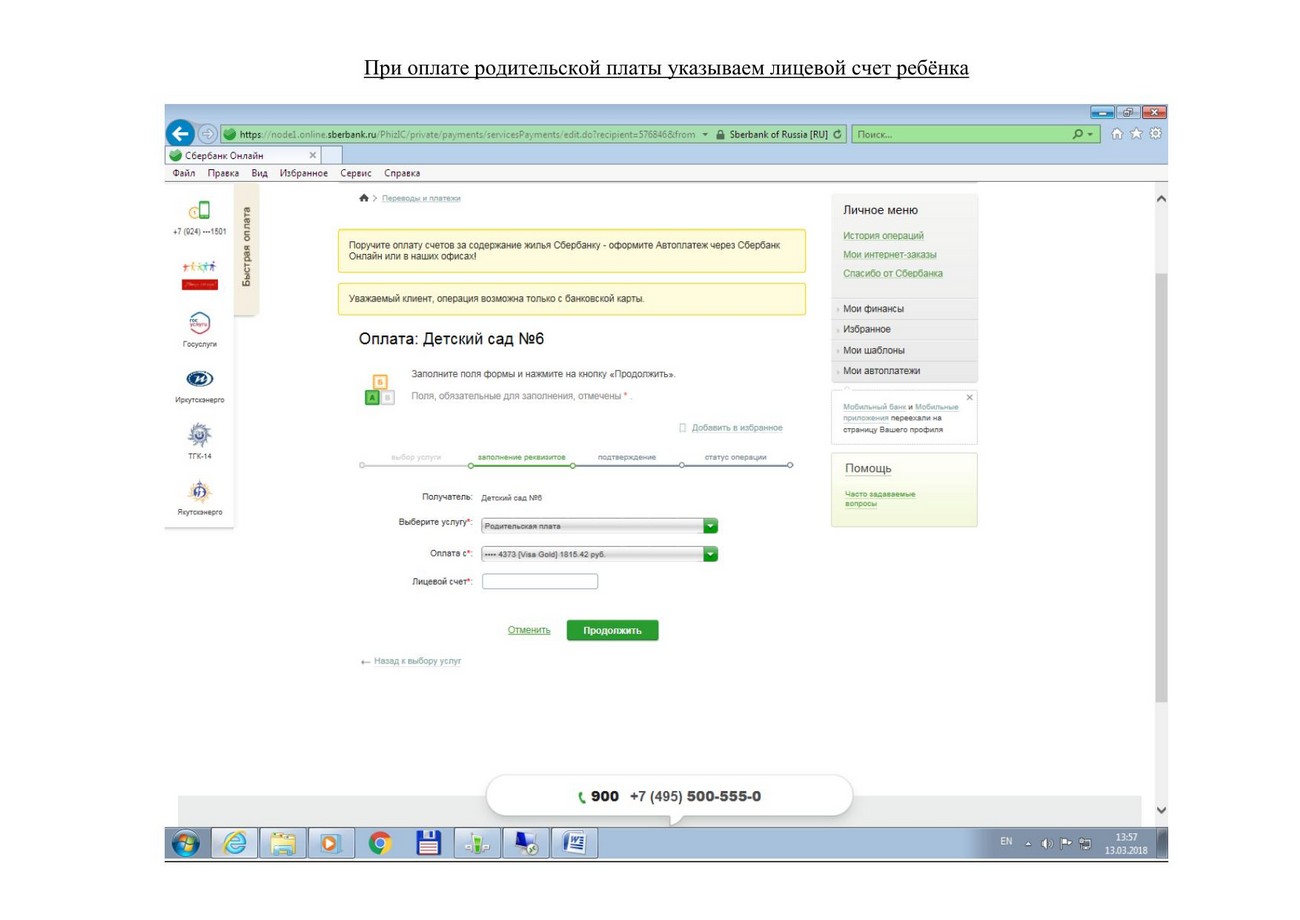
Task: Open the Правка menu
Action: tap(223, 173)
